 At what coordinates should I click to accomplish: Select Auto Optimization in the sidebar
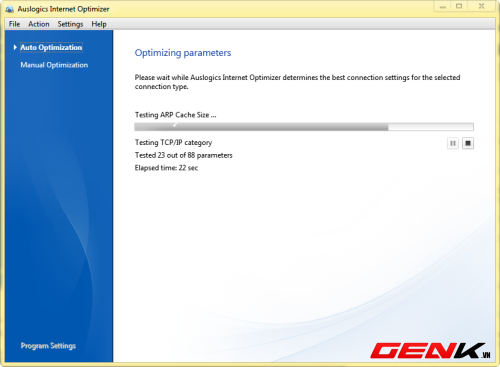[51, 47]
